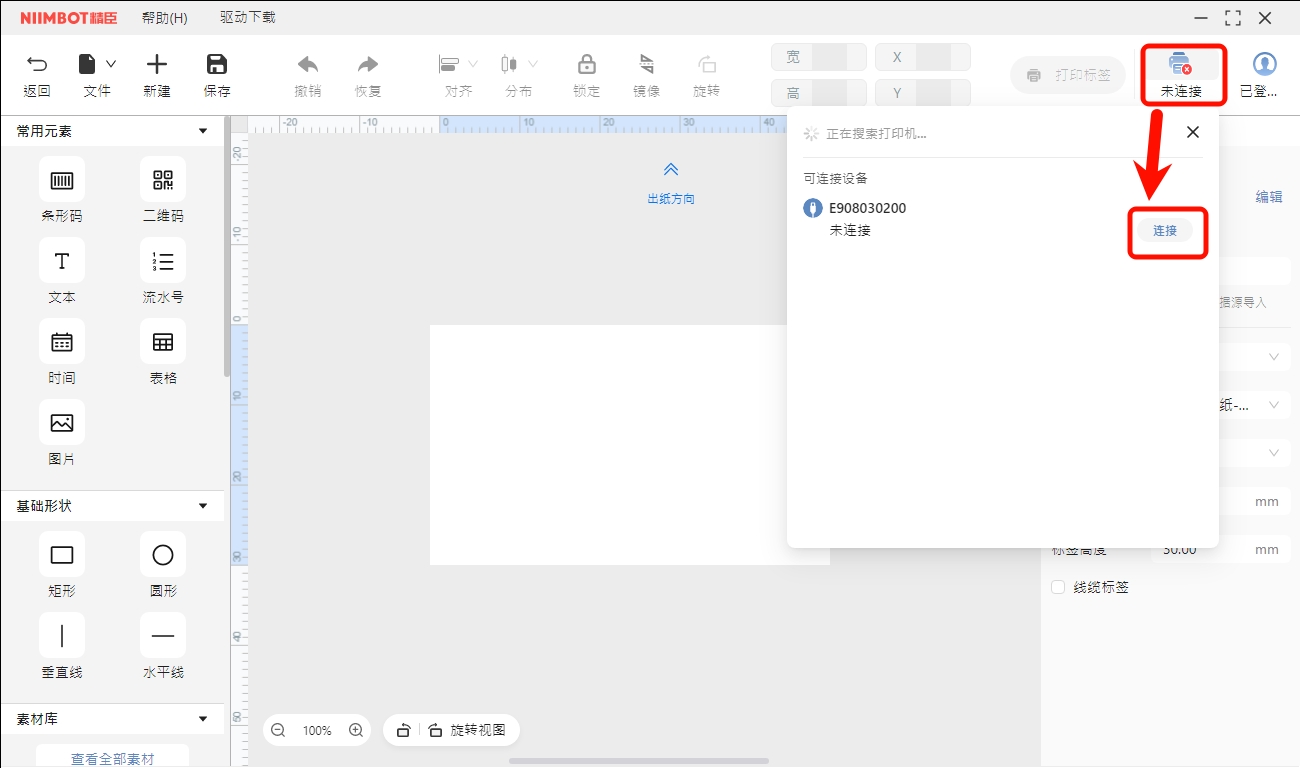Insert a 二维码 QR code element
The height and width of the screenshot is (768, 1300).
click(163, 180)
